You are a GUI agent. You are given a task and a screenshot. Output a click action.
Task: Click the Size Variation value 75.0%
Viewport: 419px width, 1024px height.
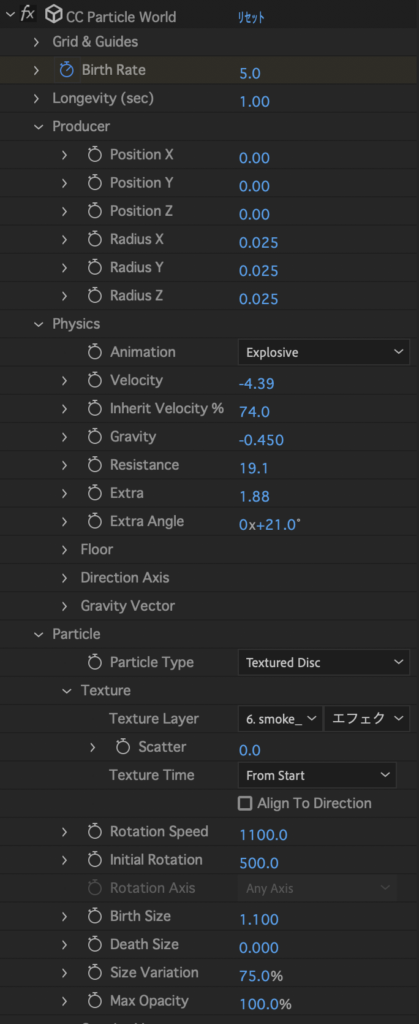pos(260,976)
